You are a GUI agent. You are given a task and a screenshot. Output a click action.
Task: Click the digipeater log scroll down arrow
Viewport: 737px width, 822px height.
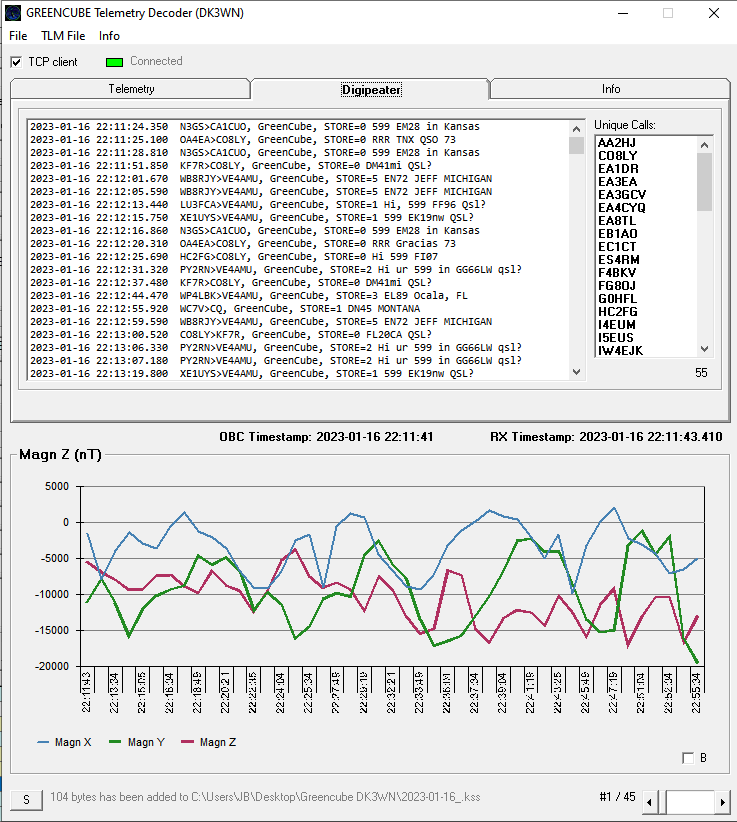click(577, 372)
